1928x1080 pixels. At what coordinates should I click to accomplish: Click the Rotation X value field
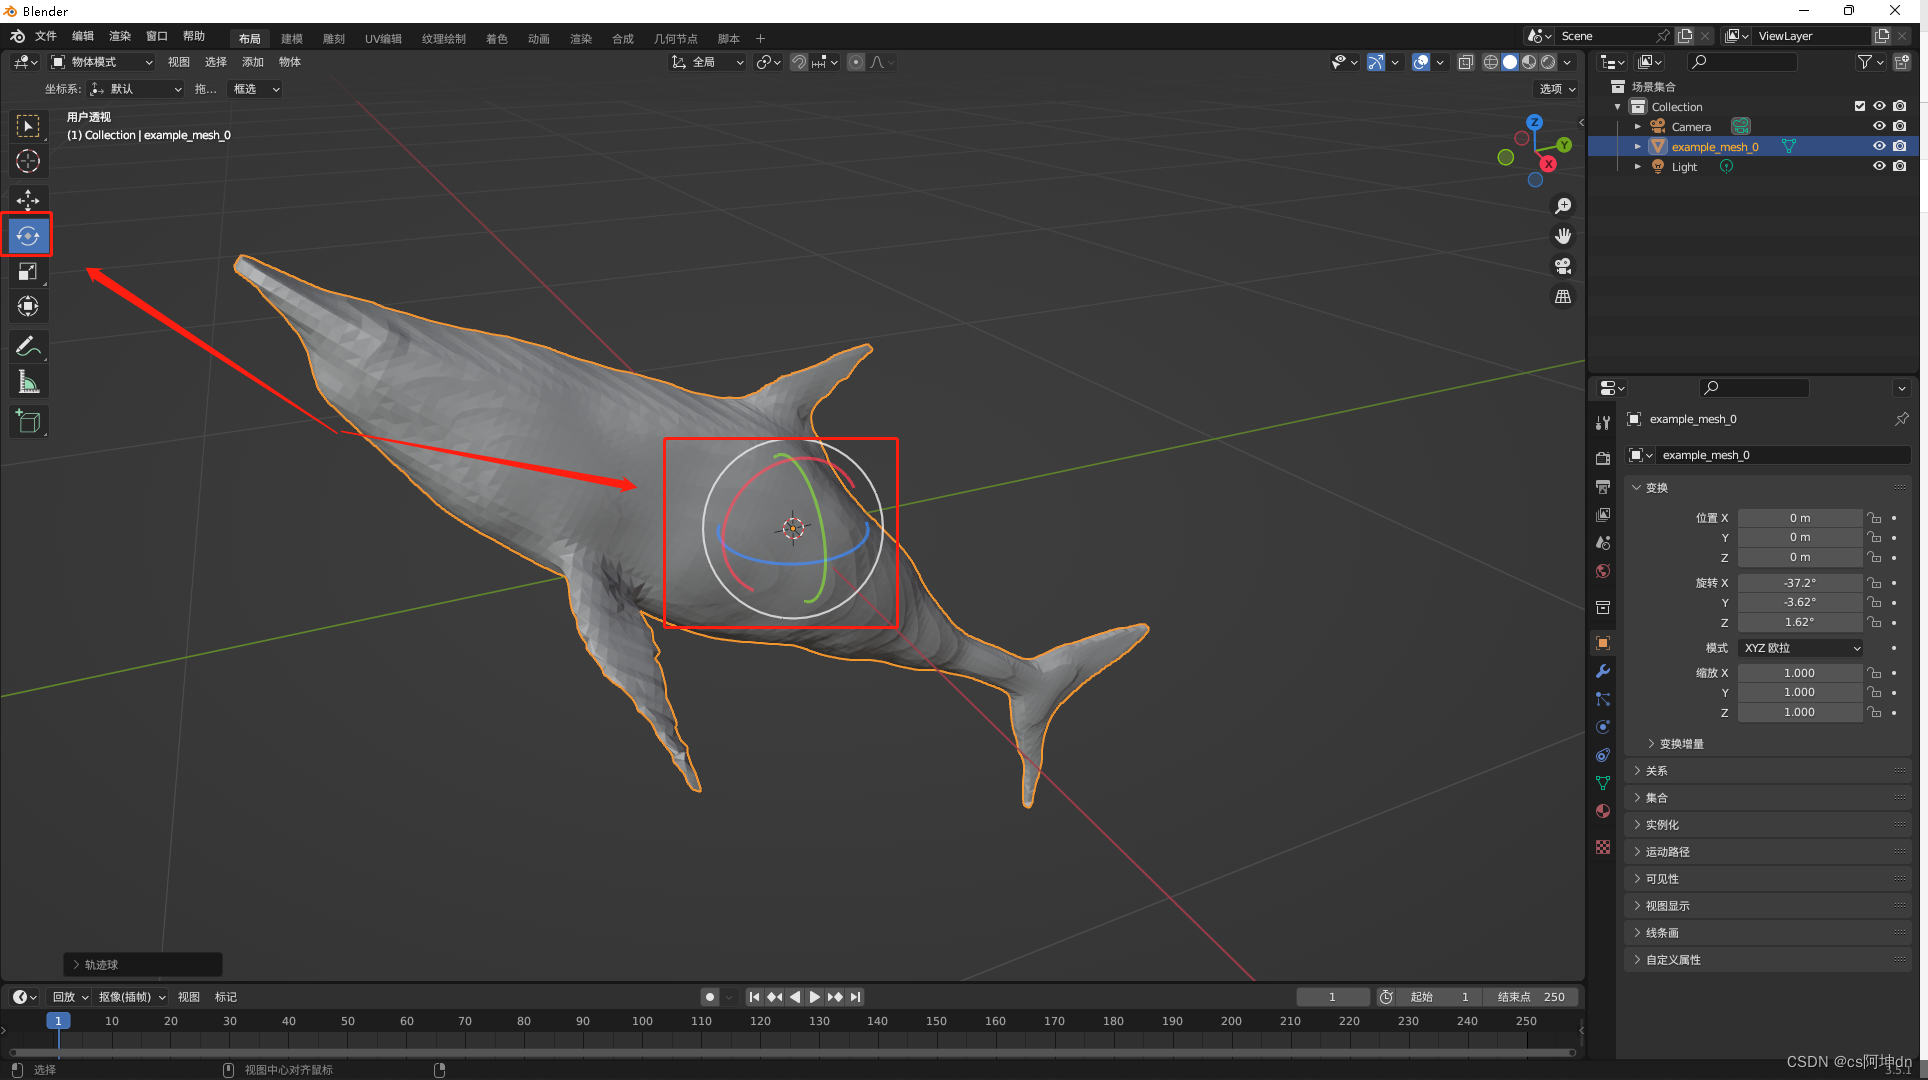tap(1799, 583)
